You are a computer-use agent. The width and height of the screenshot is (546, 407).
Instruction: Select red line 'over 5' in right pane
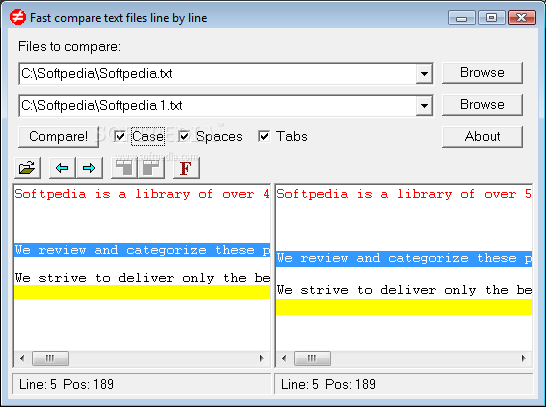[404, 194]
